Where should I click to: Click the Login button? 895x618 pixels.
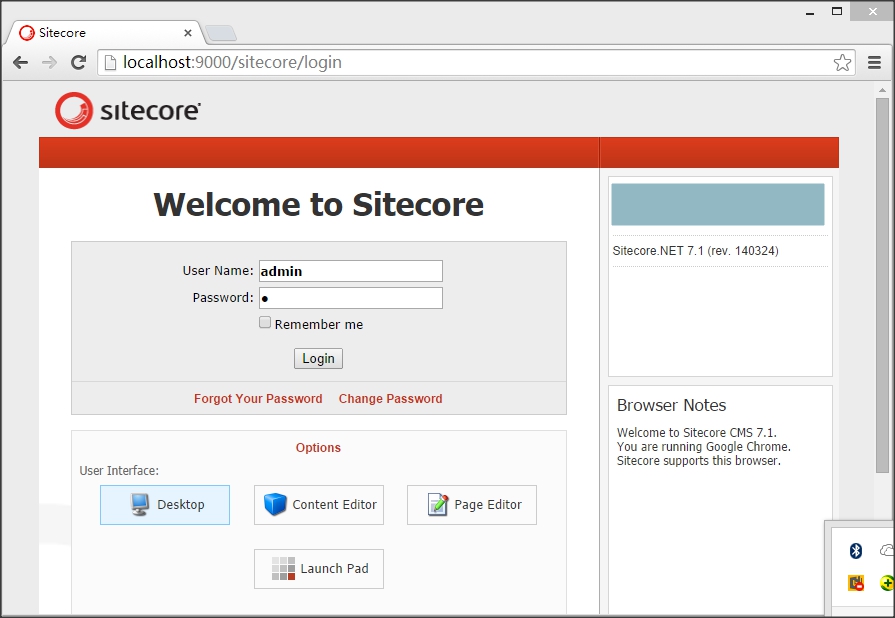pos(319,358)
